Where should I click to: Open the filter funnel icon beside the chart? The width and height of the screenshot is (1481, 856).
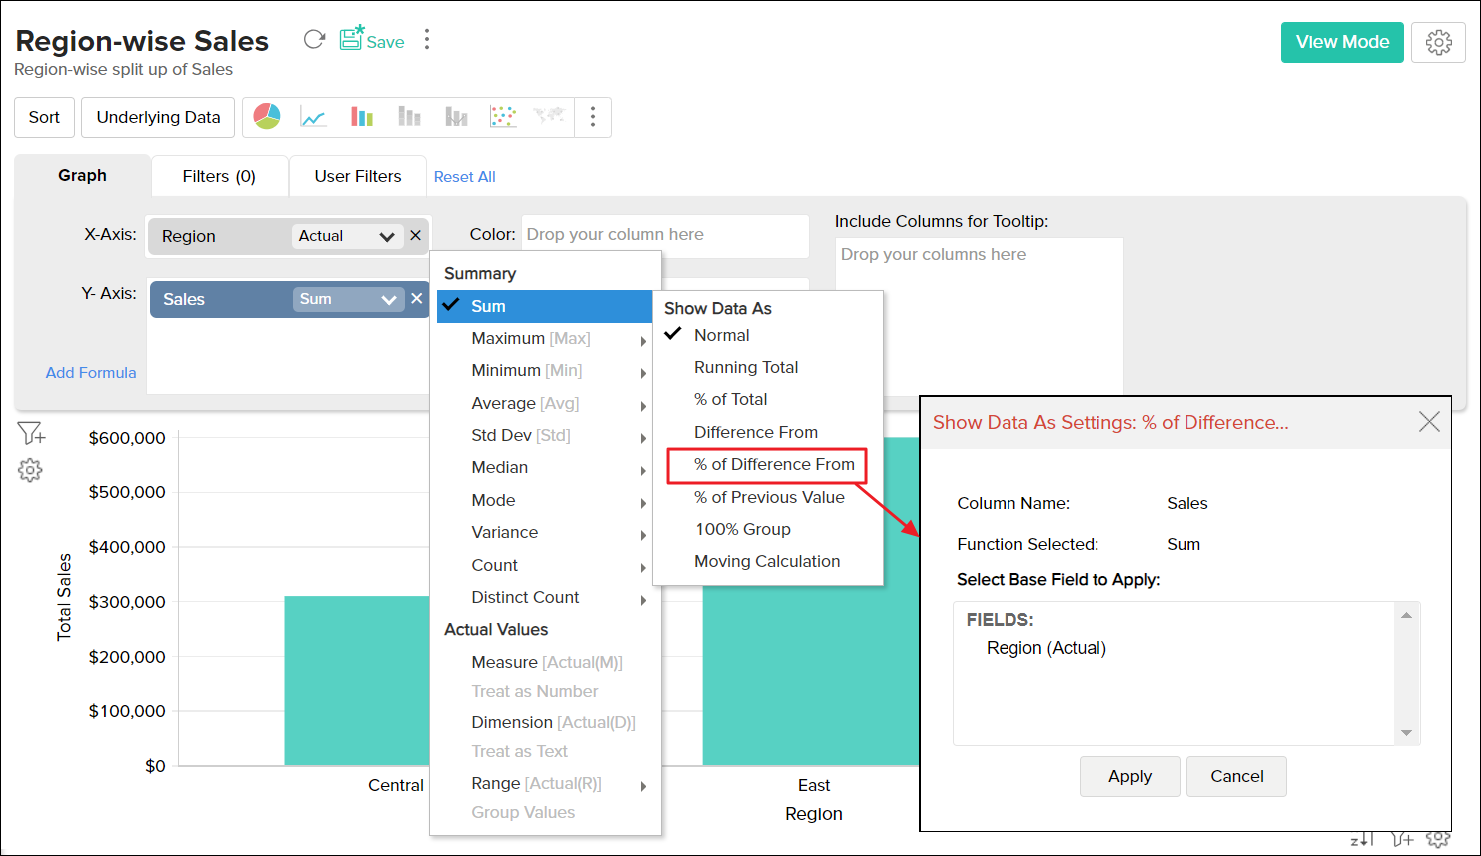coord(30,432)
